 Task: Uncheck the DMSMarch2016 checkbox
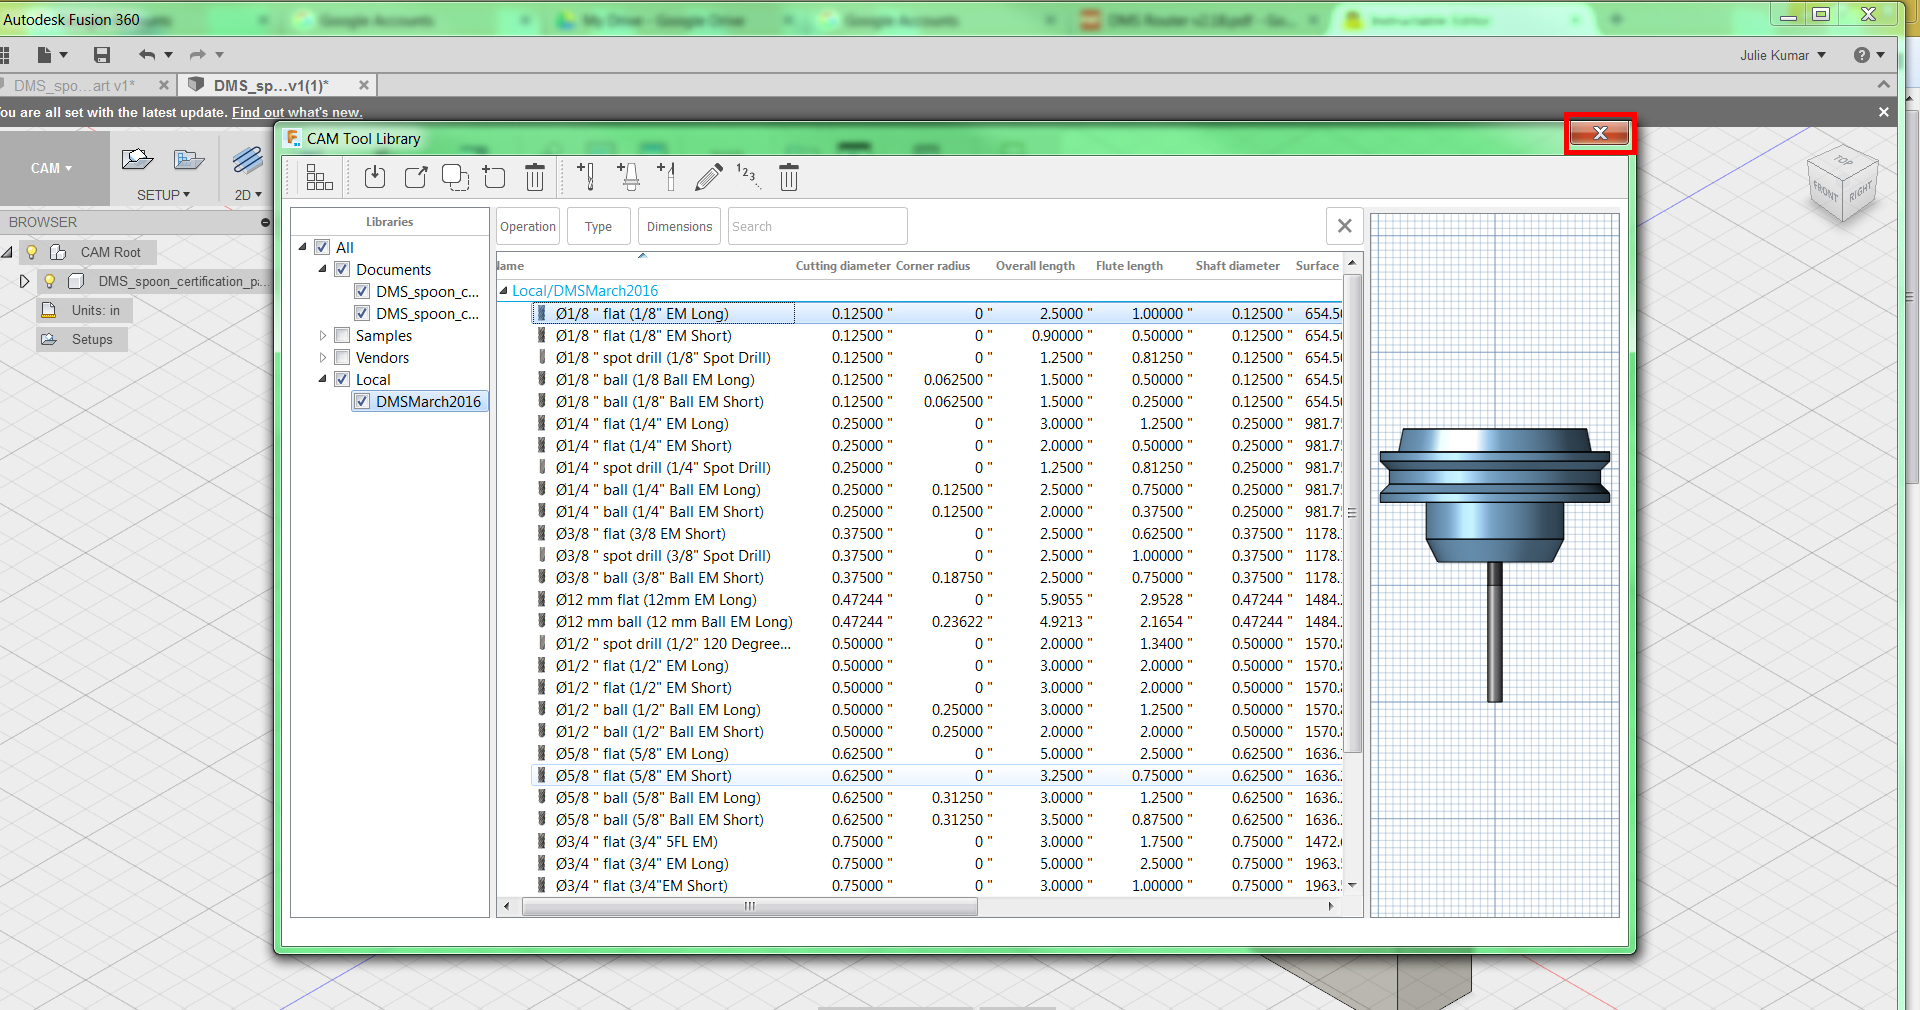coord(362,401)
